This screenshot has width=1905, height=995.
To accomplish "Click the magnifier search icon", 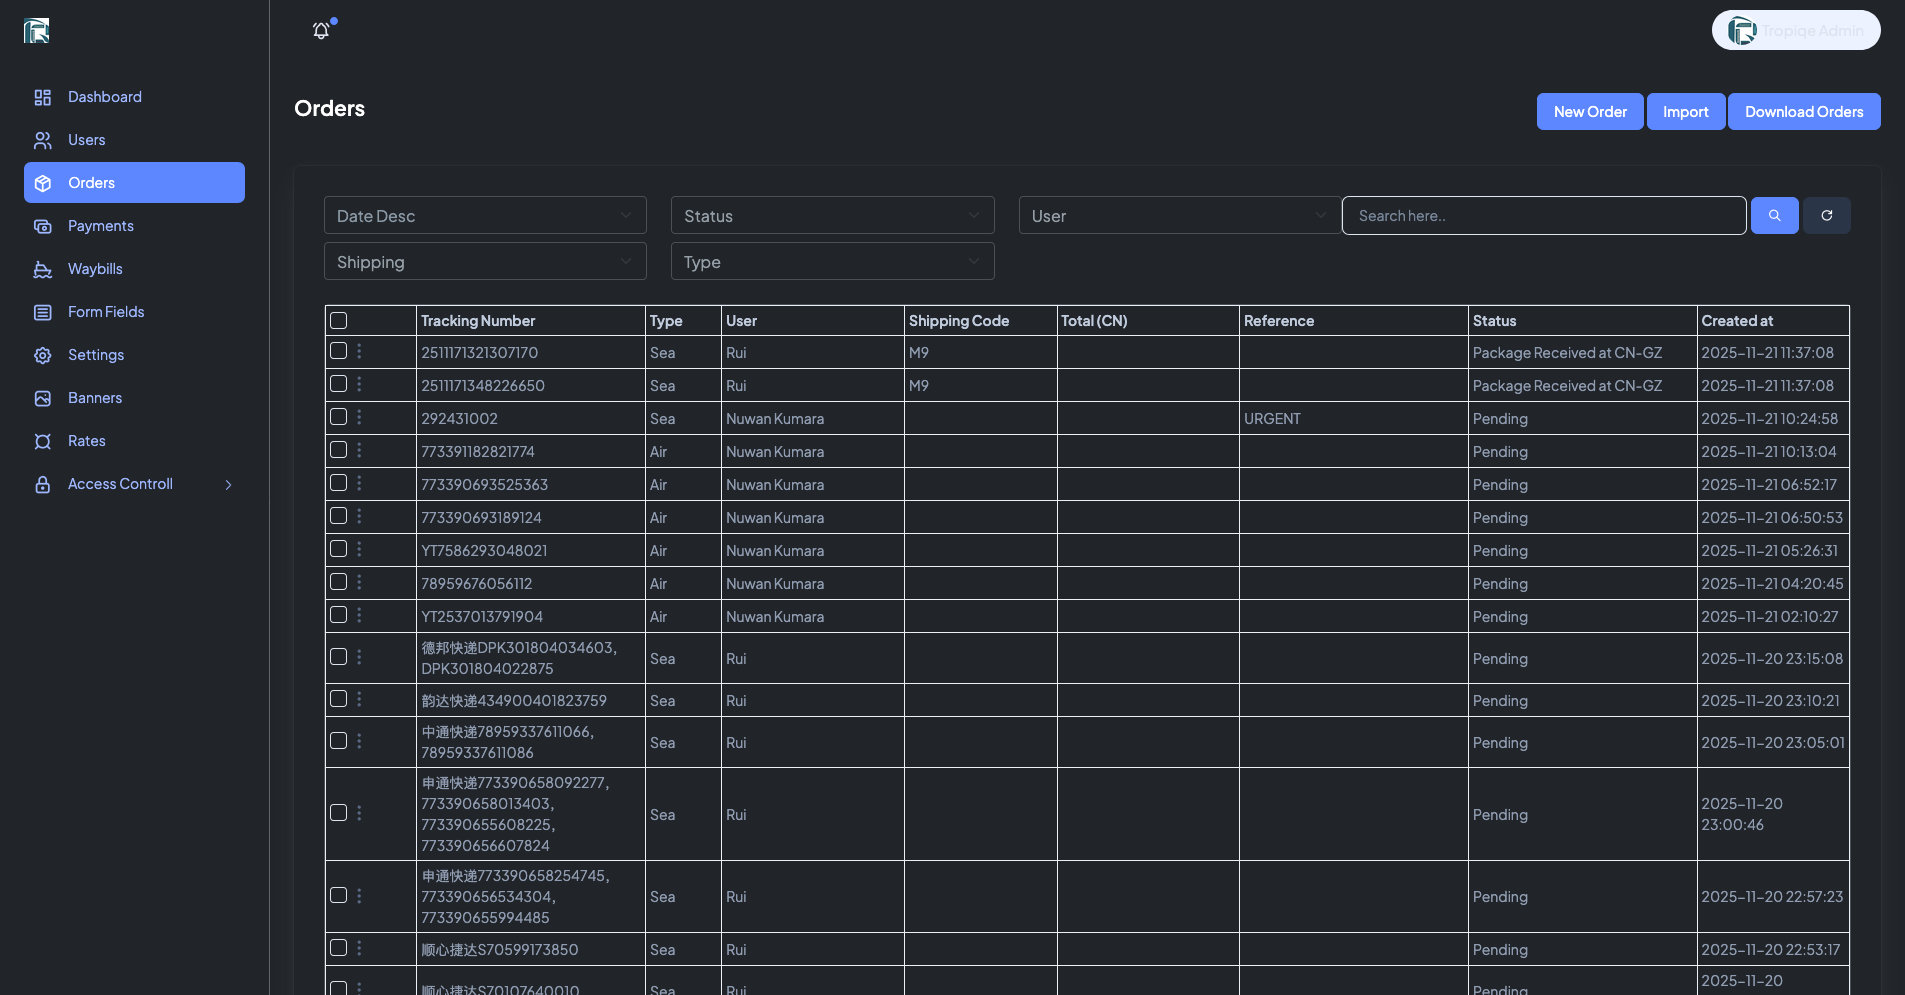I will tap(1775, 215).
